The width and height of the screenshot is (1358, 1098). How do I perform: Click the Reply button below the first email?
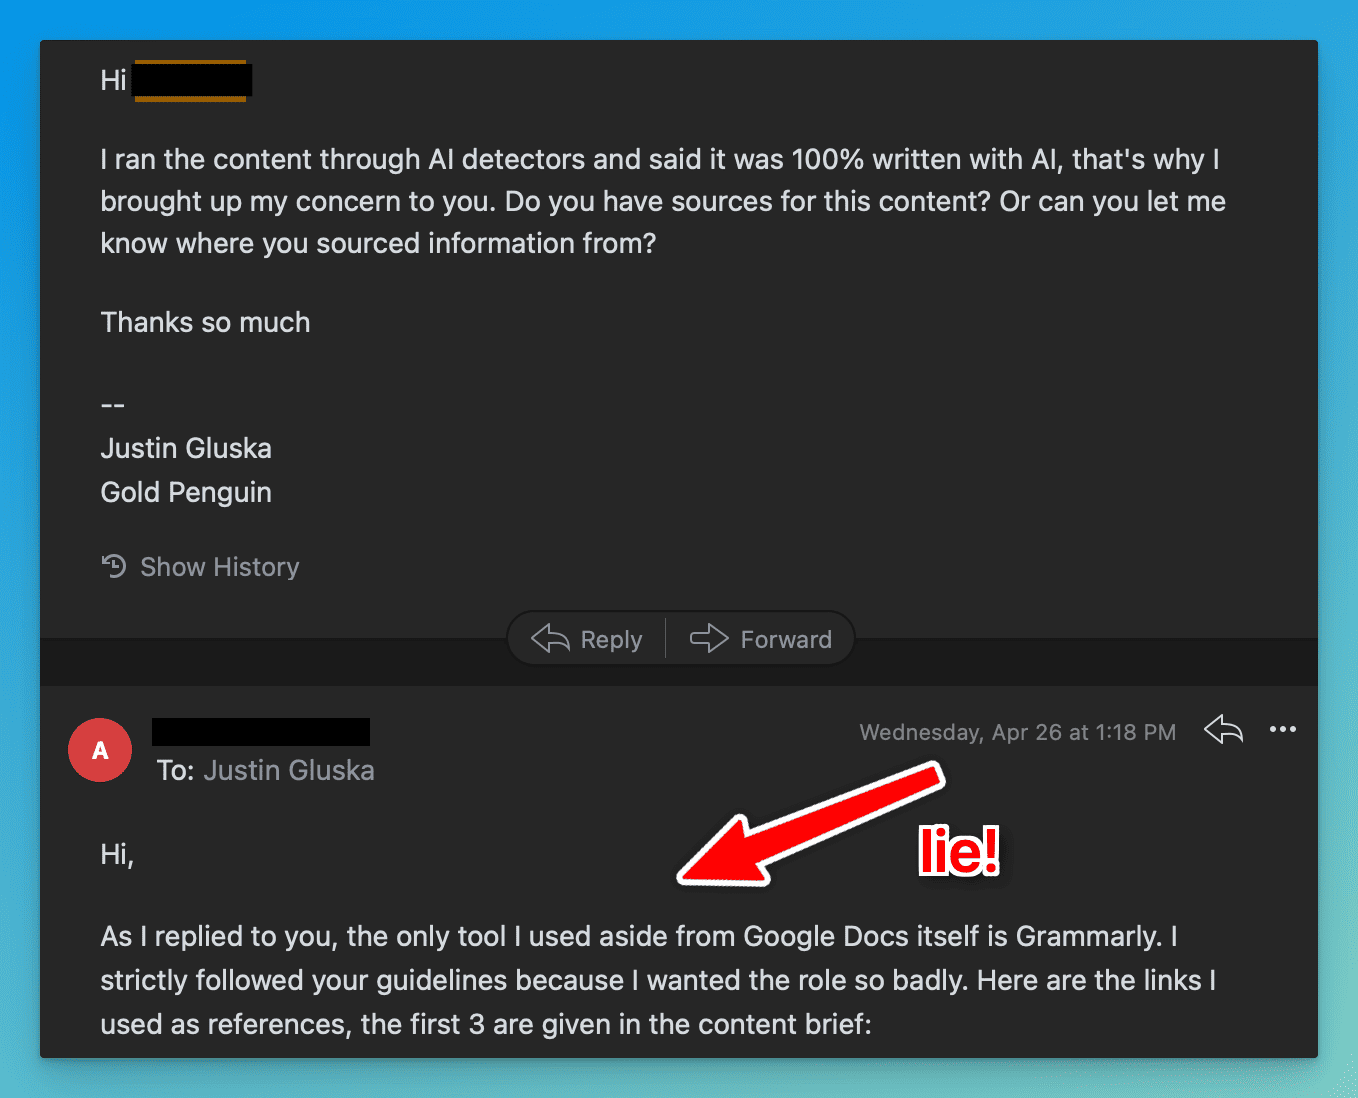pyautogui.click(x=586, y=639)
